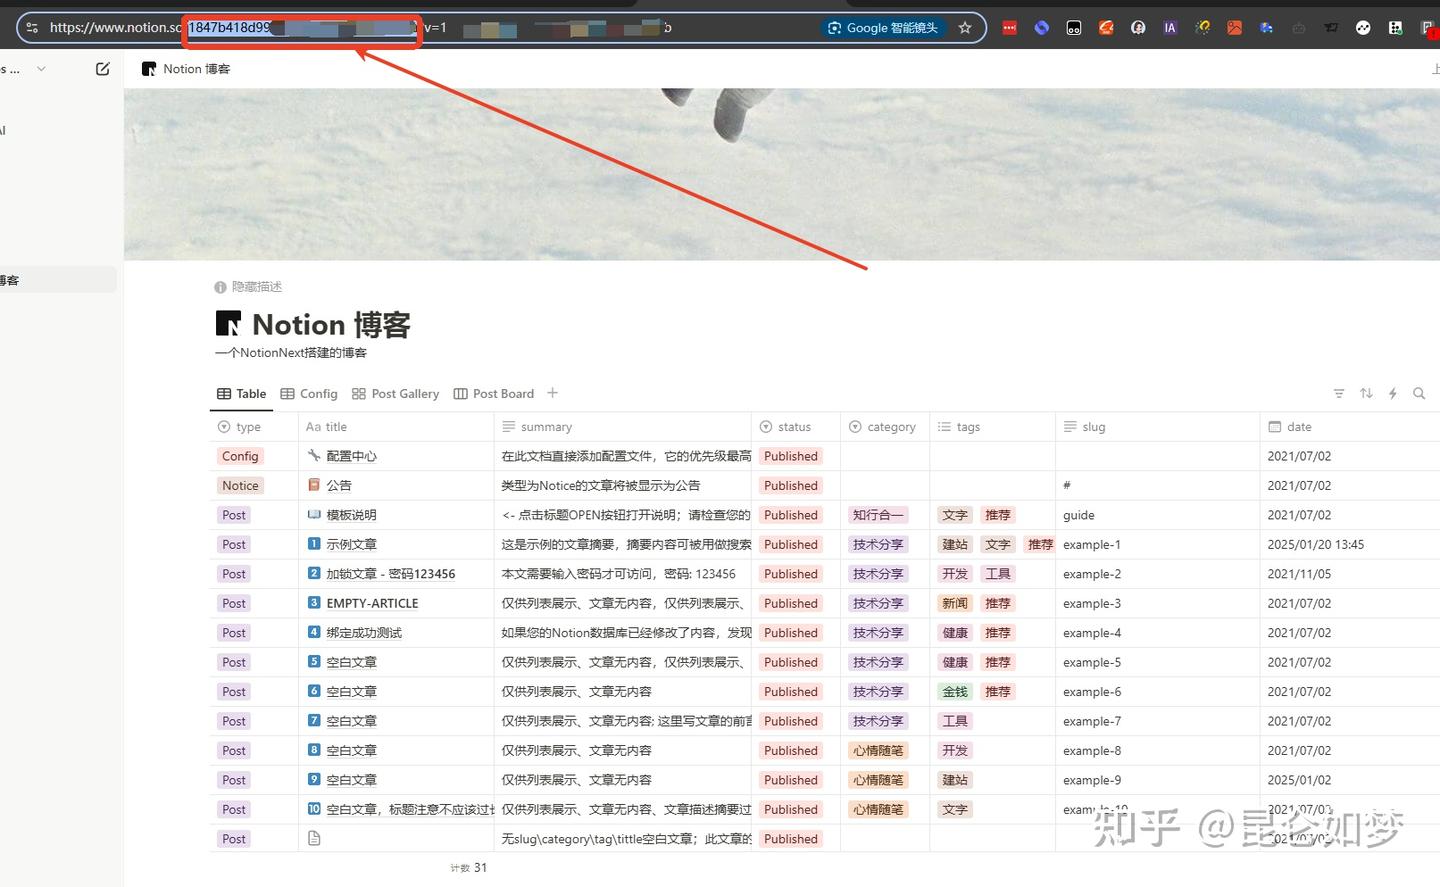This screenshot has width=1440, height=887.
Task: Search the database with the magnifier icon
Action: coord(1419,393)
